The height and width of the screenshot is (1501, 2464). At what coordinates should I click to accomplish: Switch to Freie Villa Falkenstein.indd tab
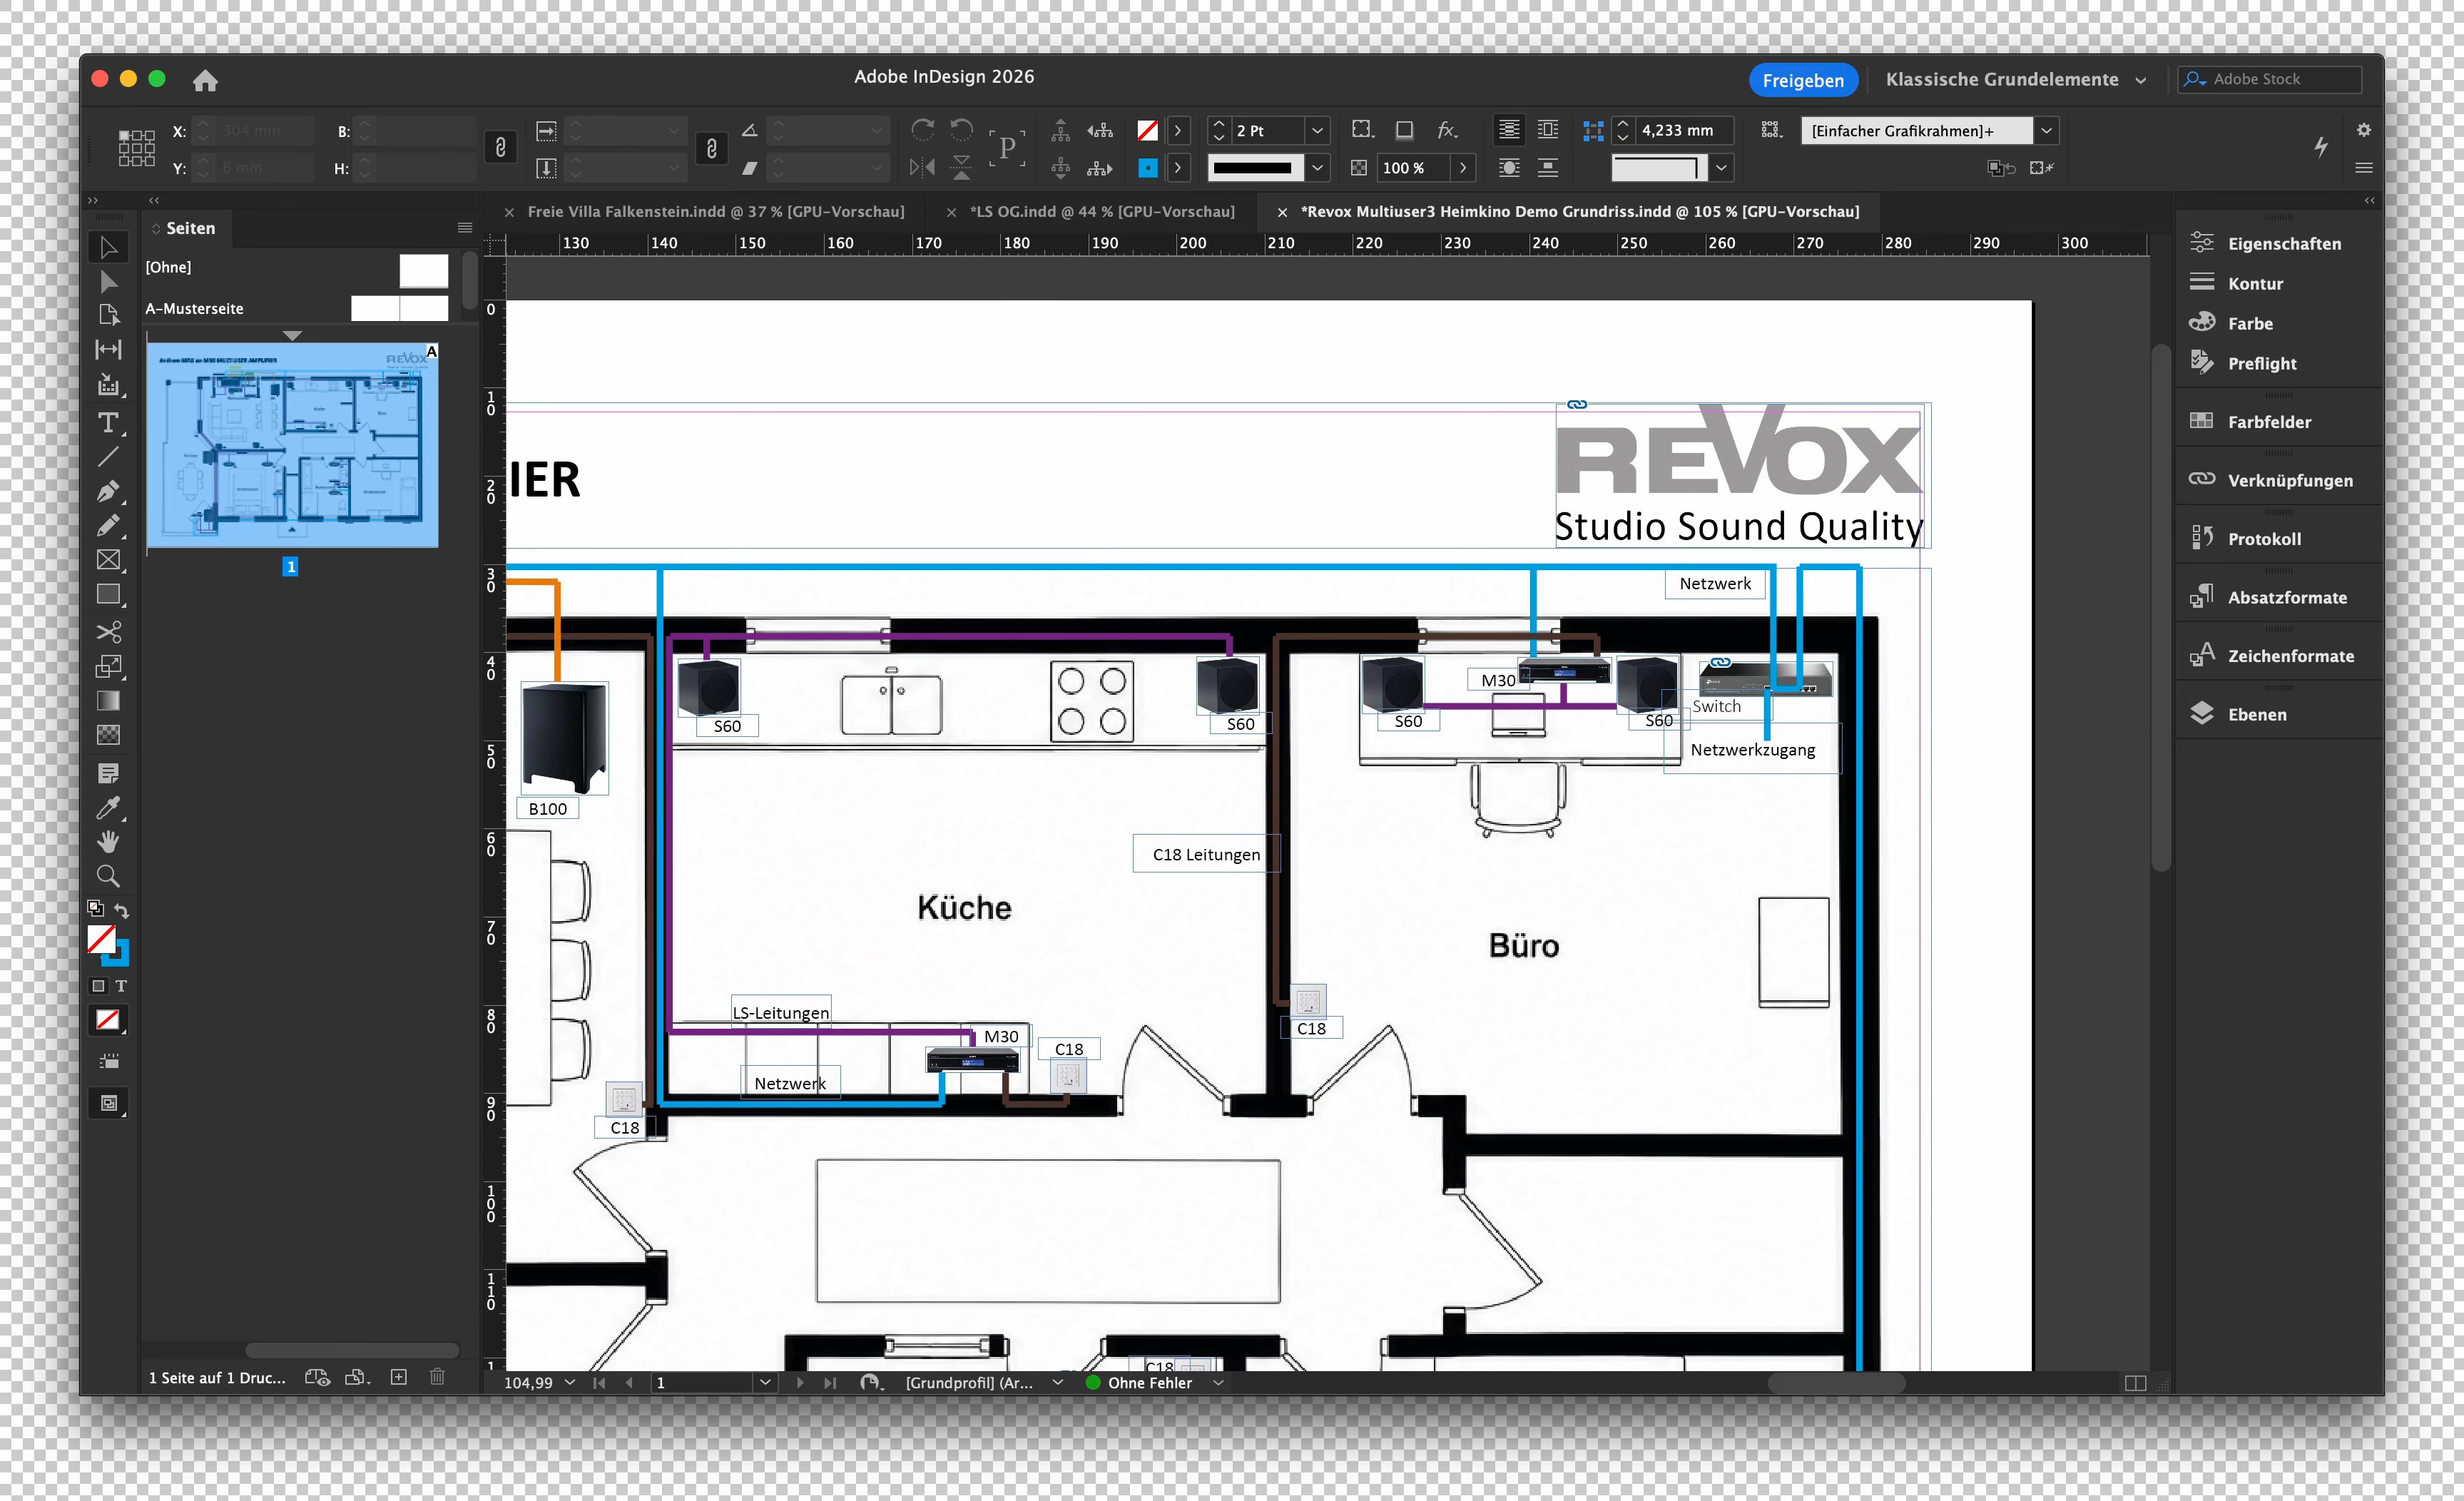click(x=715, y=211)
